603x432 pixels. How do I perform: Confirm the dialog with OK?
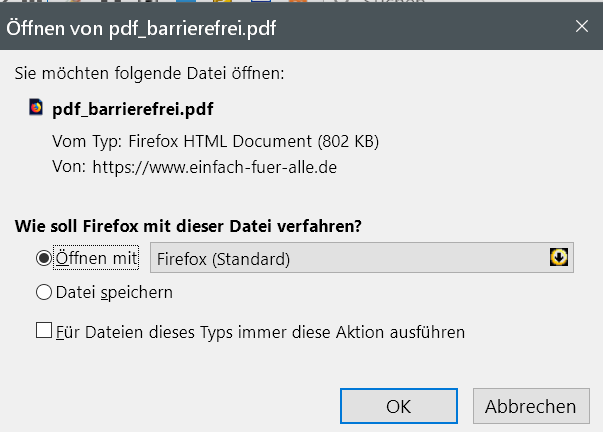[x=398, y=406]
